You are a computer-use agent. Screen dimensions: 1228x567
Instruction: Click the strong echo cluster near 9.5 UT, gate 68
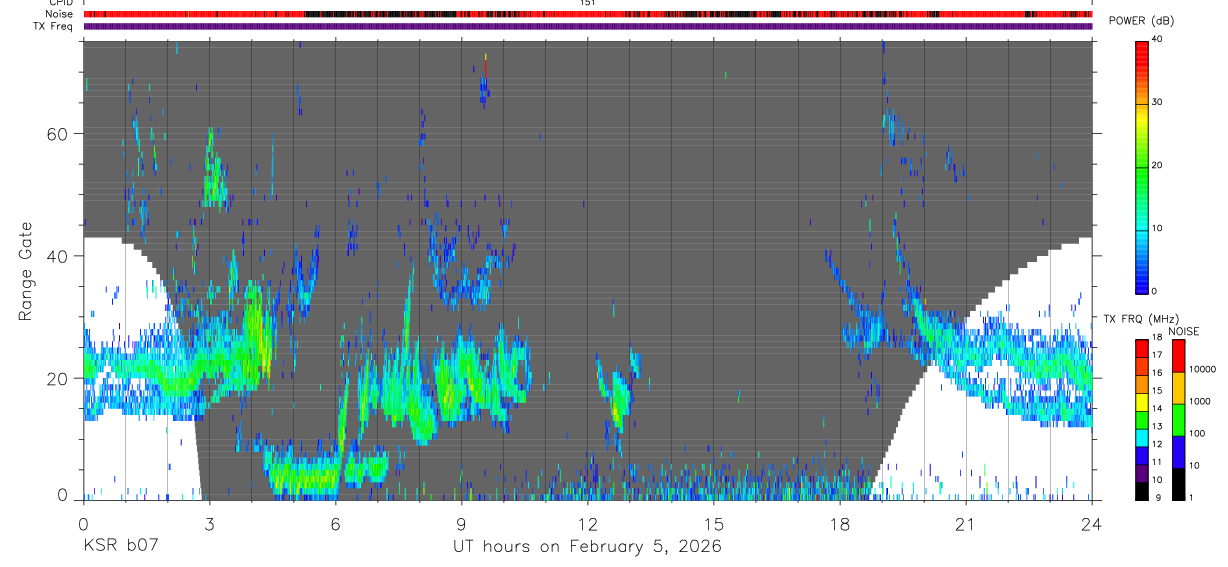484,90
